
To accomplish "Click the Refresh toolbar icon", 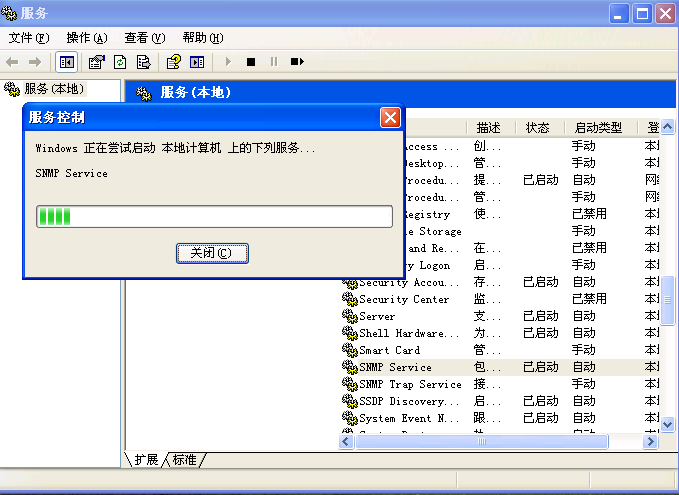I will tap(120, 62).
